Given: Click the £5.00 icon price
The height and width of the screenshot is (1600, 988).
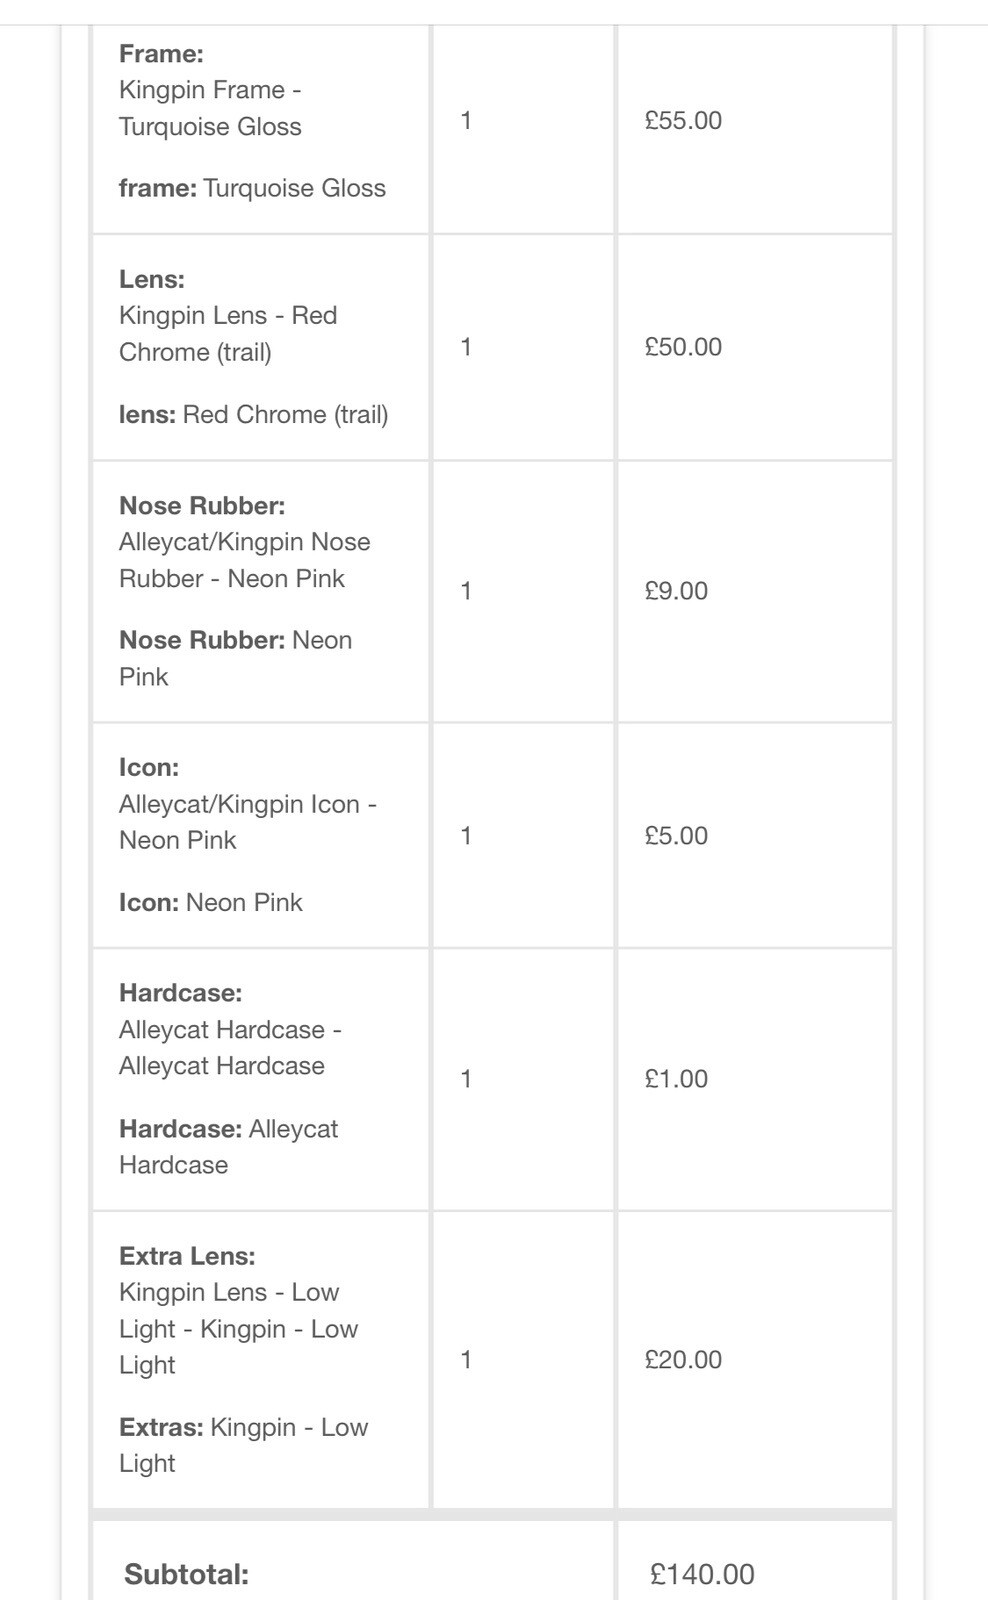Looking at the screenshot, I should (x=676, y=835).
